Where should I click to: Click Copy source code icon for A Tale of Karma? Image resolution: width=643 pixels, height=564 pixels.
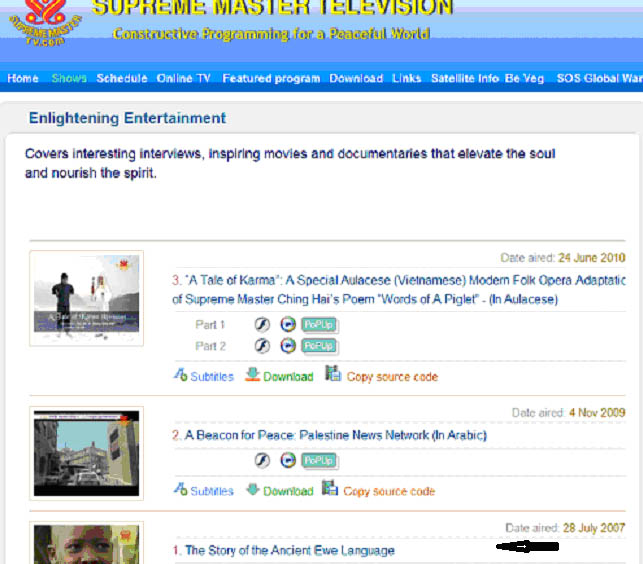click(333, 373)
